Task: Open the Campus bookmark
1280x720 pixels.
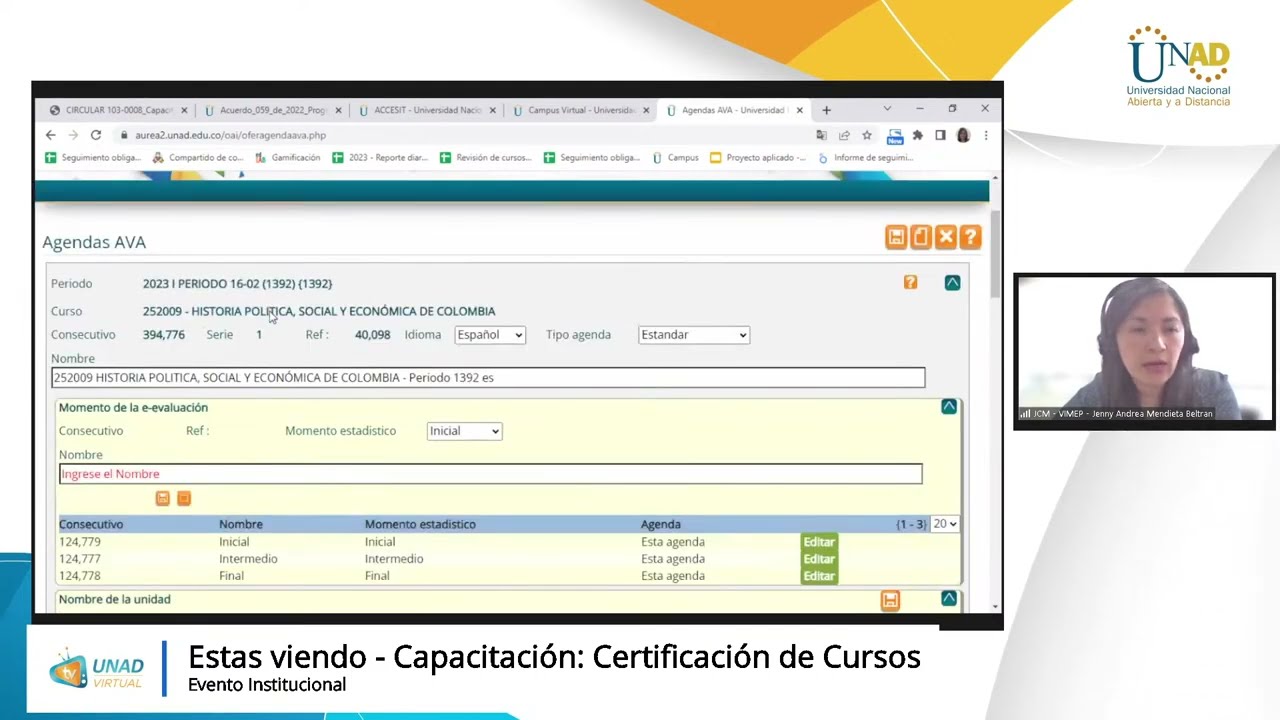Action: [675, 158]
